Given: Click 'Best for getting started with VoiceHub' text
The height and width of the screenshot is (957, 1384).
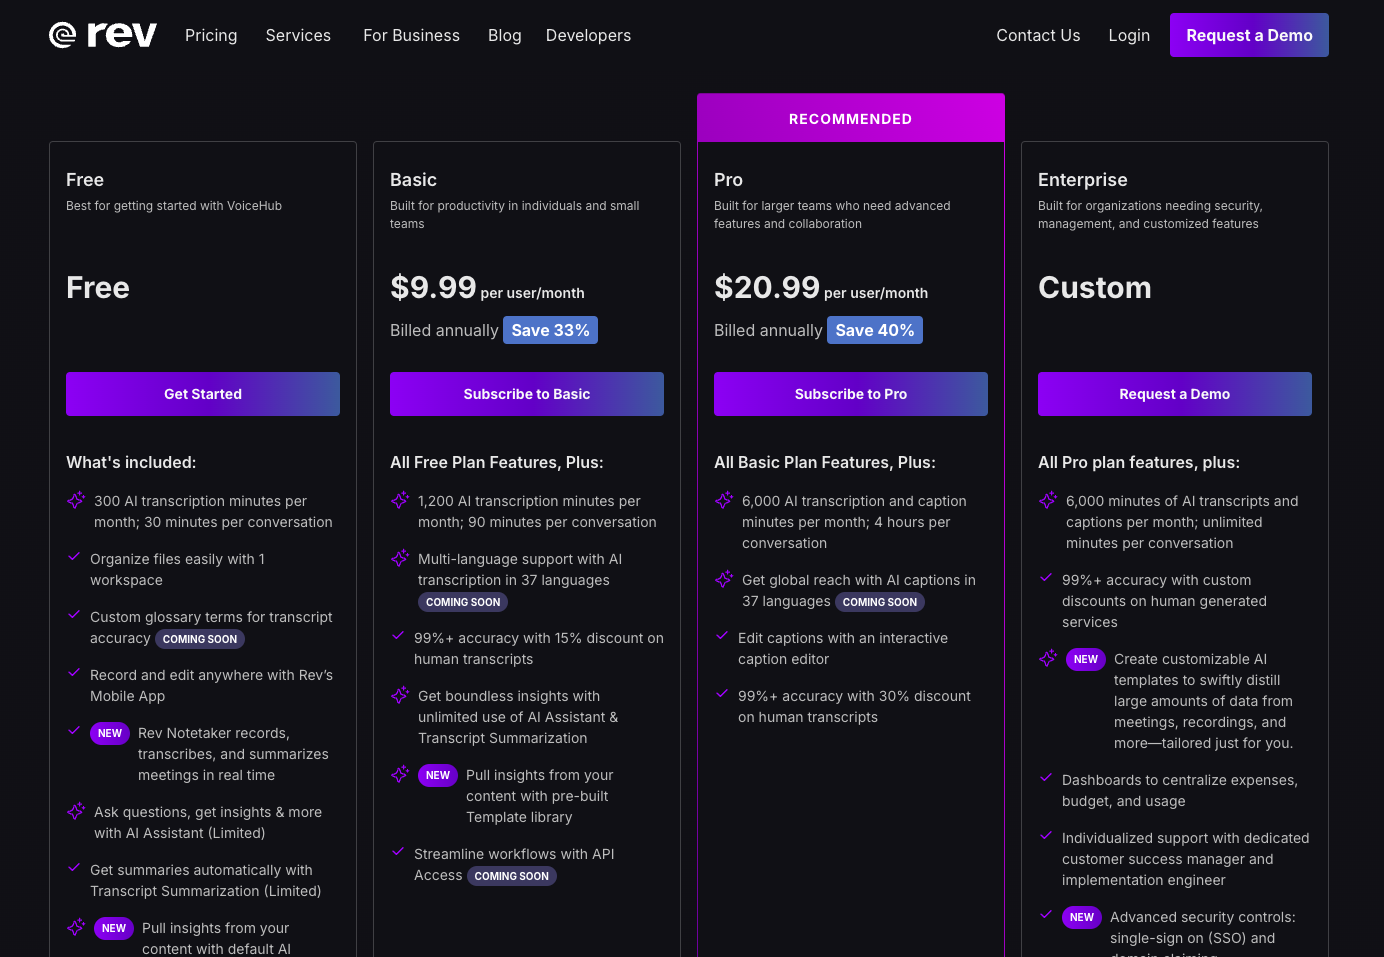Looking at the screenshot, I should (x=174, y=206).
